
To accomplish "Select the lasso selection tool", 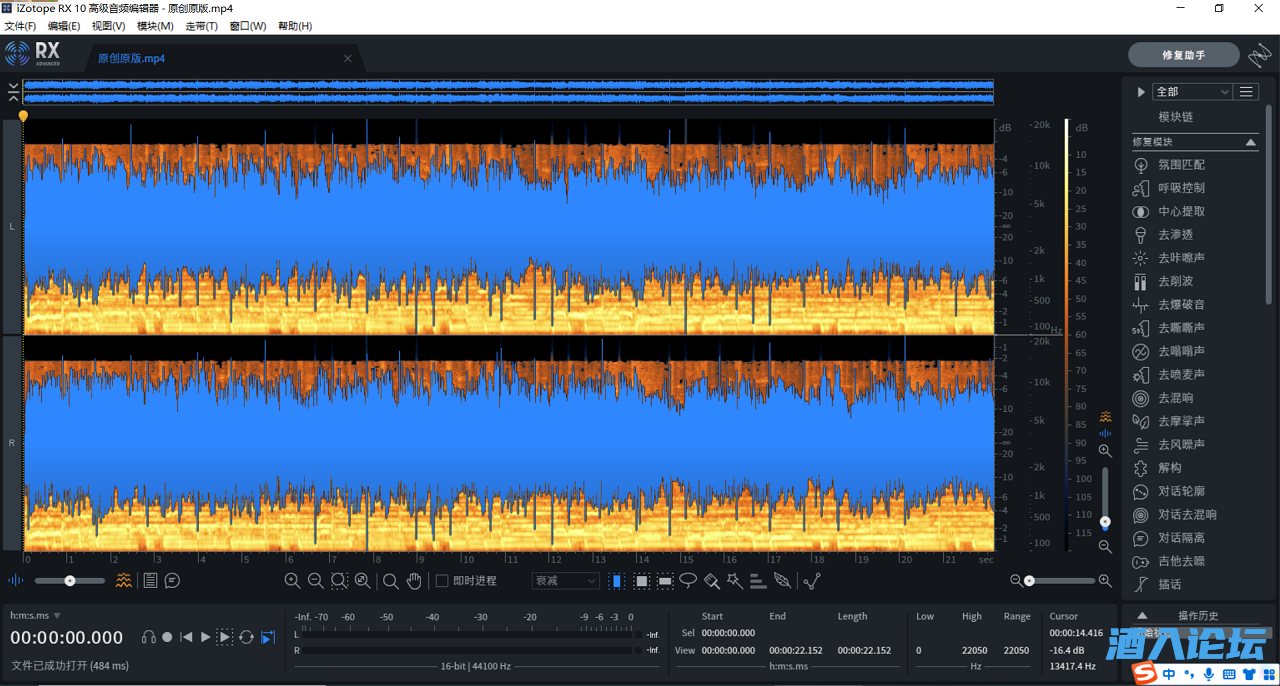I will 688,580.
